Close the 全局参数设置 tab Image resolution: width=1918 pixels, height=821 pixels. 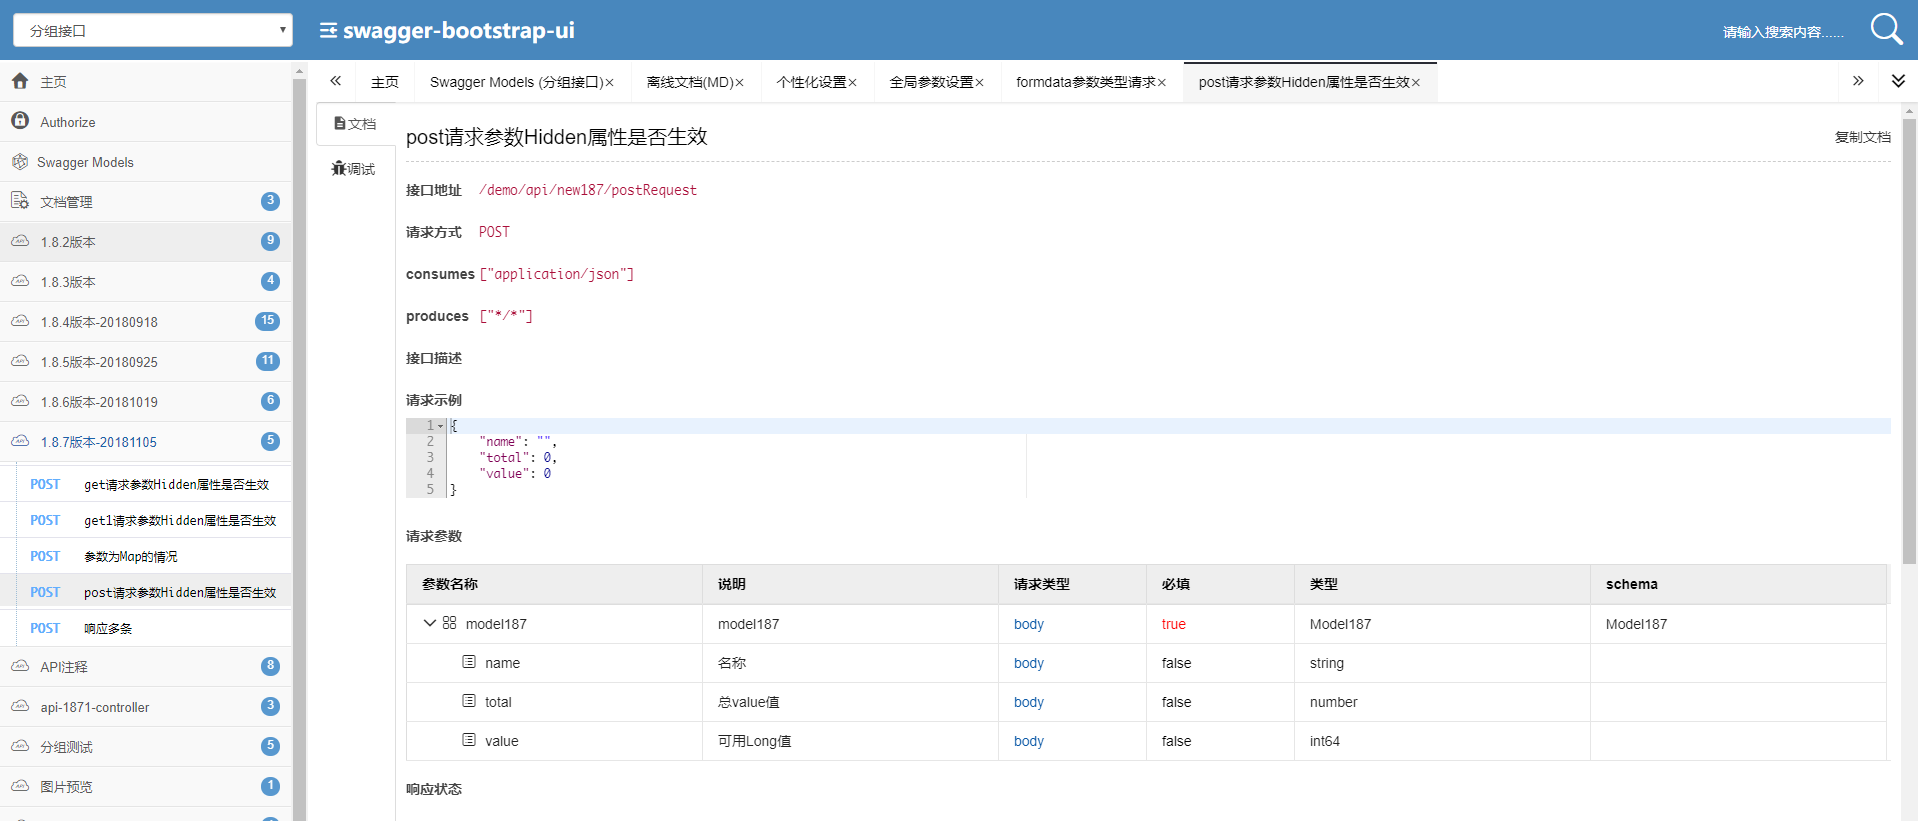[x=980, y=83]
